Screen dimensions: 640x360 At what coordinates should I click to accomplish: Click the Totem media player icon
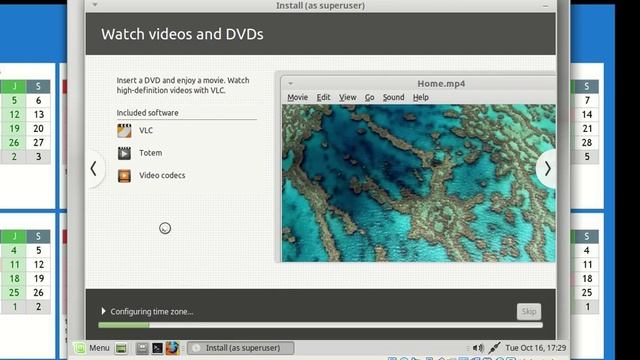(x=124, y=153)
